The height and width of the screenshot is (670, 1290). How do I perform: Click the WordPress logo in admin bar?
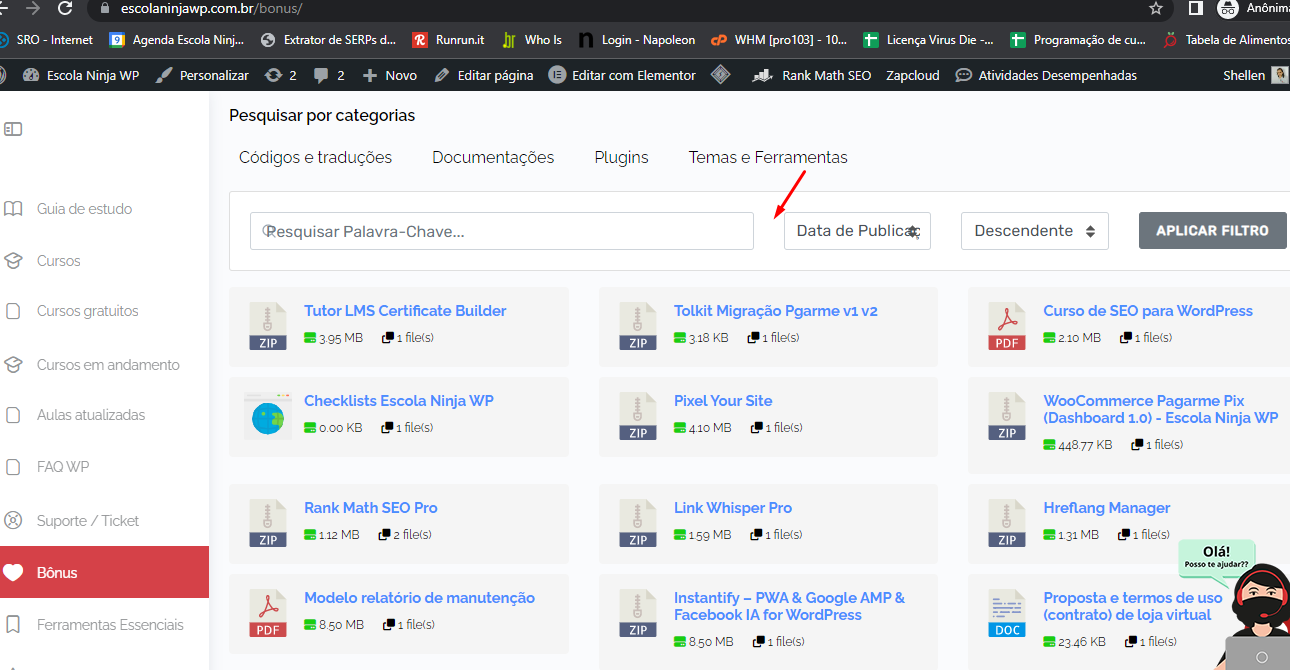tap(3, 75)
